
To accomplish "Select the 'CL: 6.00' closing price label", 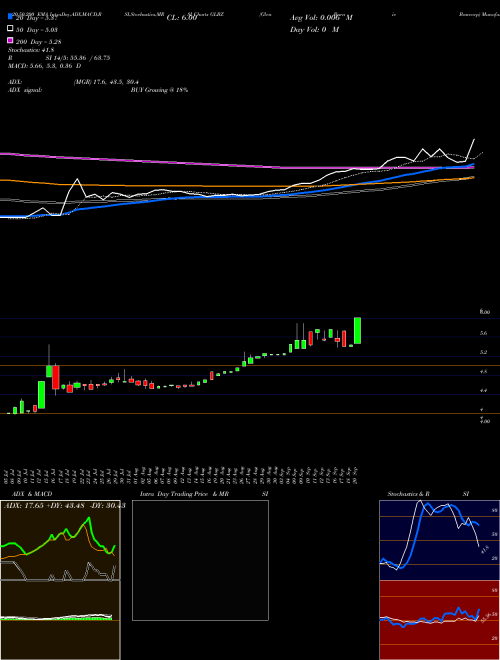I will [x=182, y=18].
